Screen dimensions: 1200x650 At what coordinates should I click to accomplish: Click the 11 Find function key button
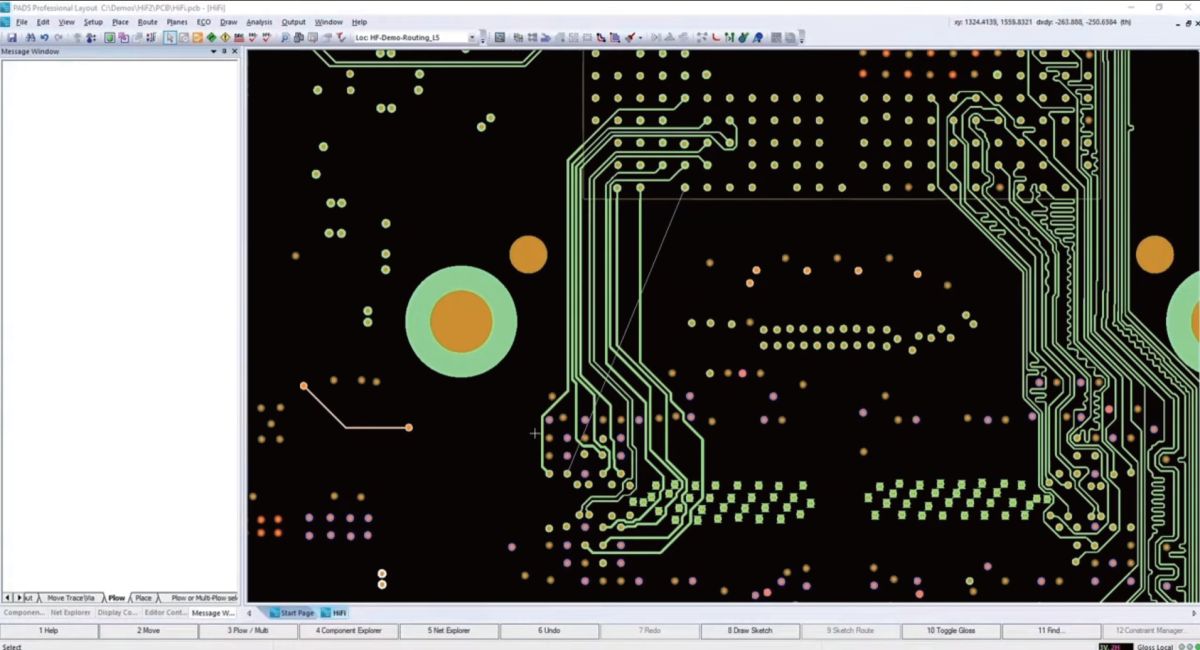[x=1051, y=631]
